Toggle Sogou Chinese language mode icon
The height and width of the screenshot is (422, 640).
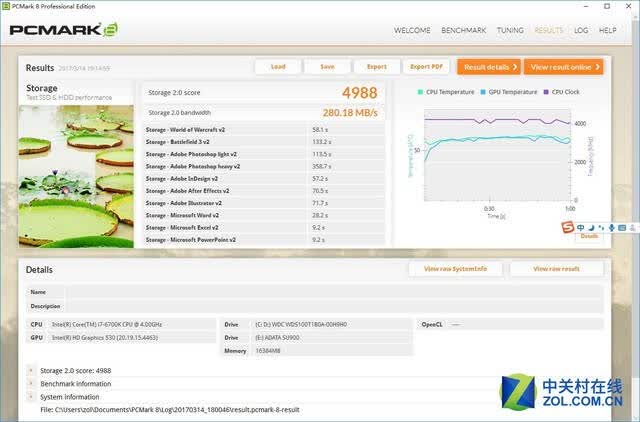[580, 228]
